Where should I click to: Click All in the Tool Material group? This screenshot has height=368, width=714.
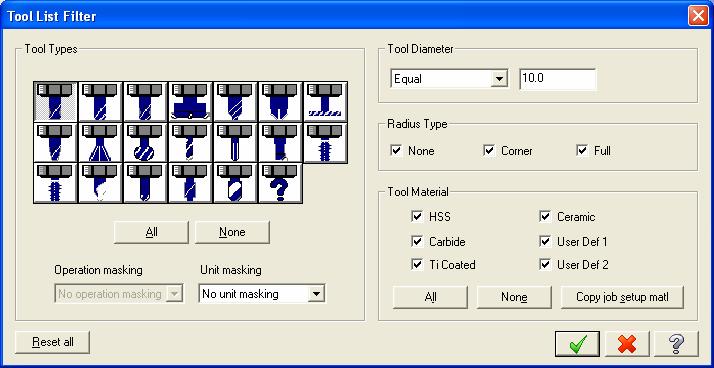(430, 297)
